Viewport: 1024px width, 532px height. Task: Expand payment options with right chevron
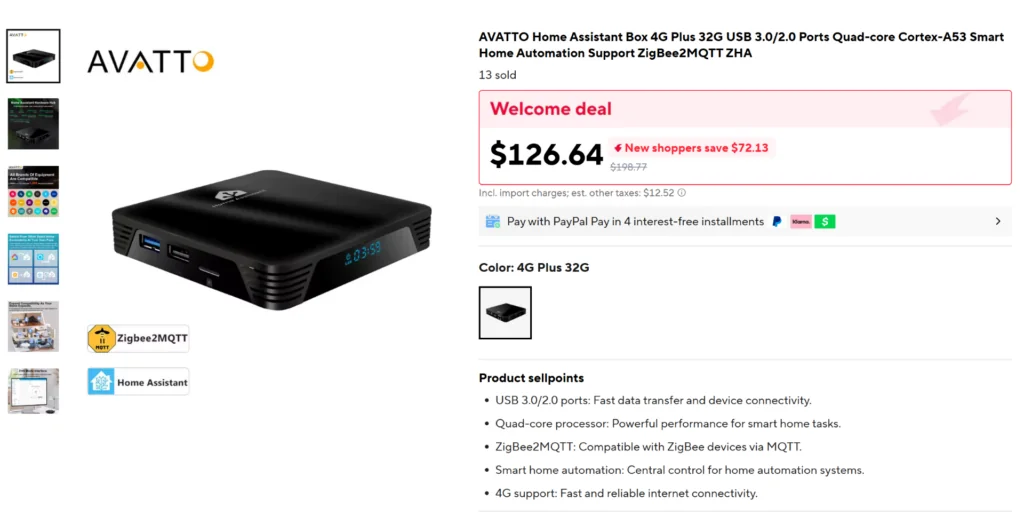[x=997, y=221]
